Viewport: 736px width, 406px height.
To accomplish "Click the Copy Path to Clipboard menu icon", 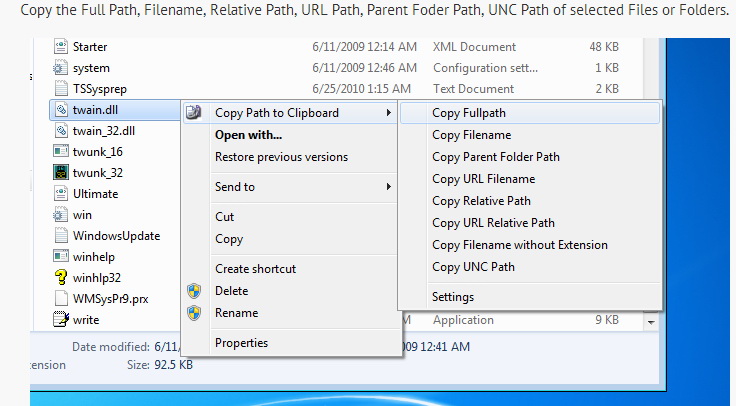I will point(195,113).
